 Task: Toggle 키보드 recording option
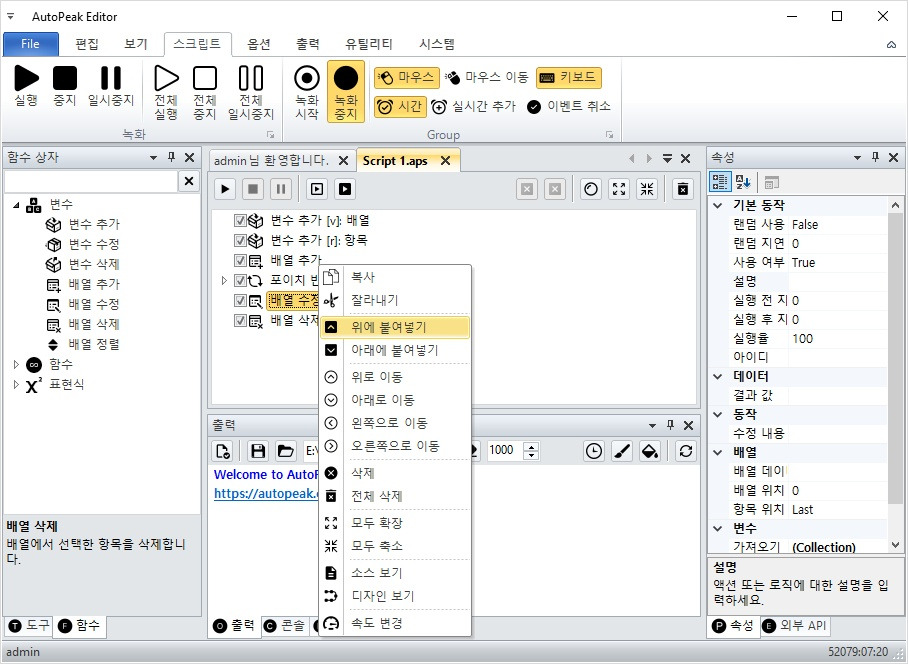pos(569,77)
